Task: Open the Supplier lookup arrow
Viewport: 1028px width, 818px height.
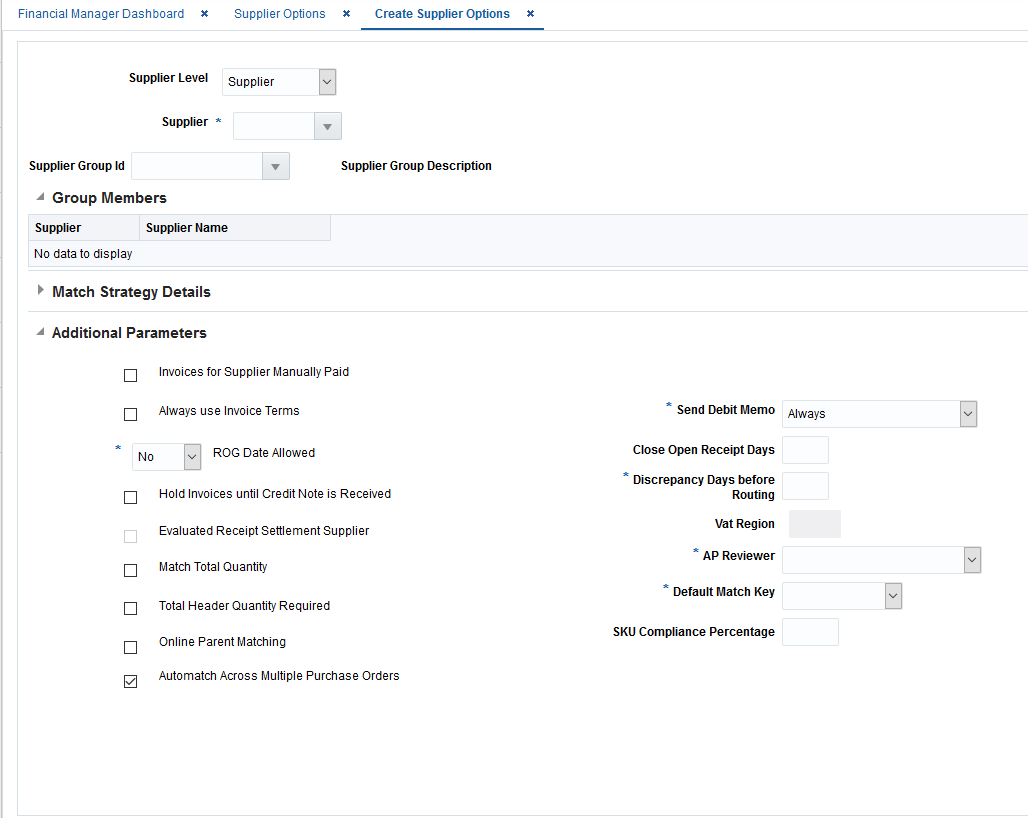Action: pos(327,126)
